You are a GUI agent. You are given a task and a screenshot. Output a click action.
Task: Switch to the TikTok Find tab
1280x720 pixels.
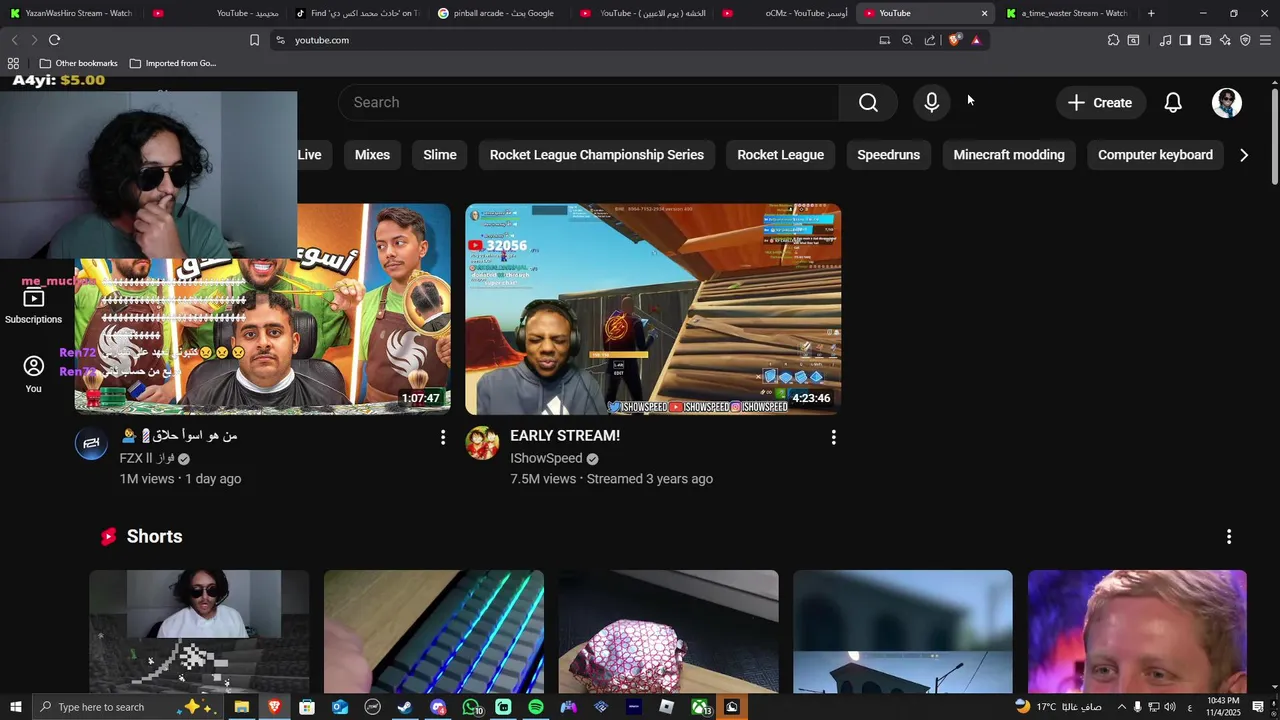[x=356, y=13]
